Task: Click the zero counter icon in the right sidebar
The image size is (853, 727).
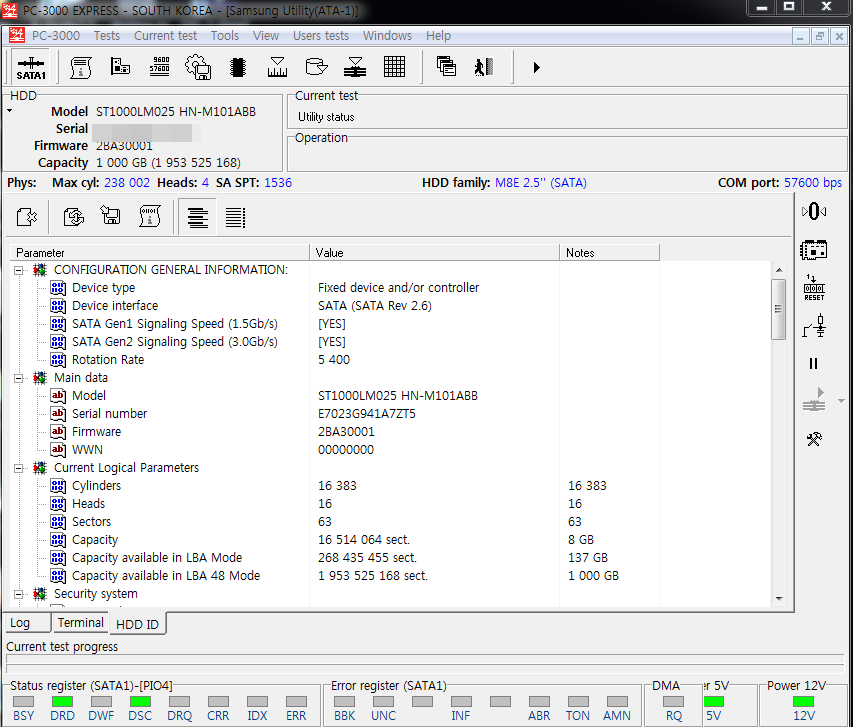Action: click(x=814, y=211)
